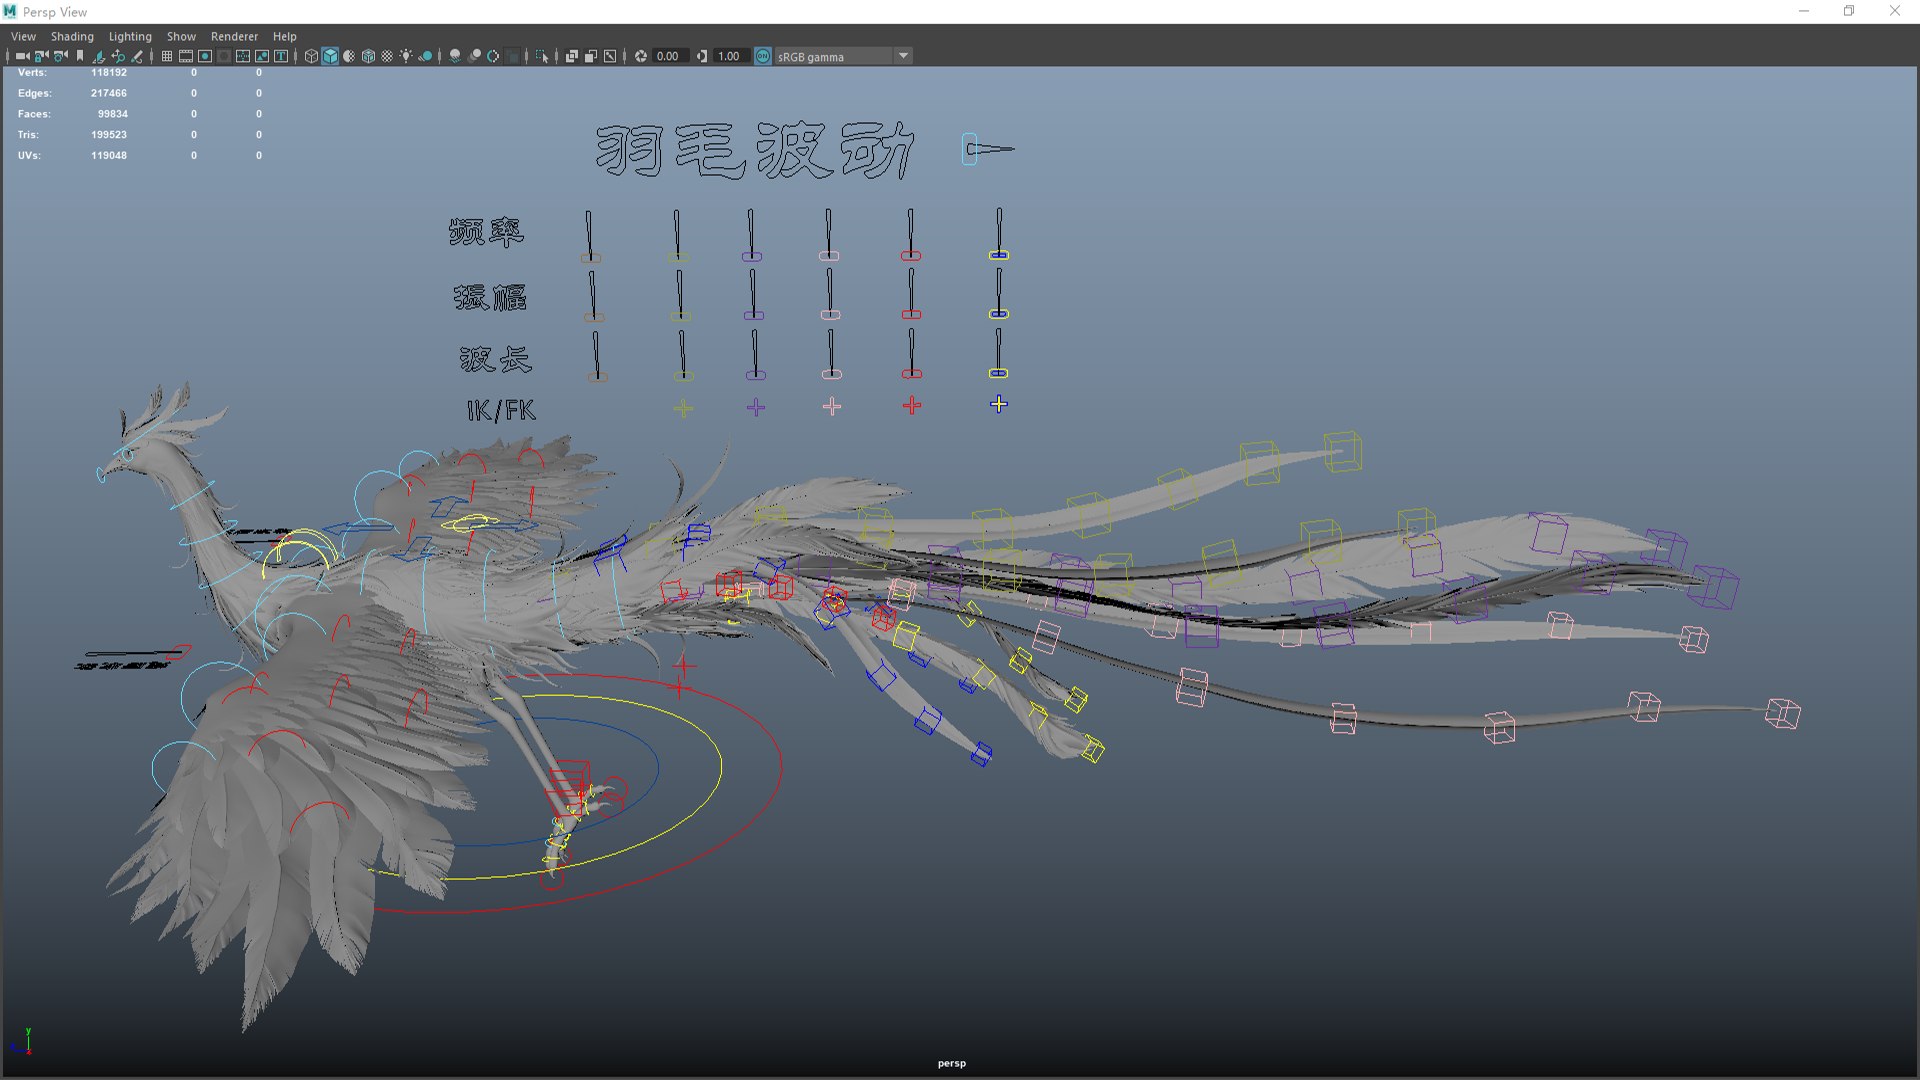Screen dimensions: 1920x1080
Task: Open the Renderer menu
Action: tap(234, 36)
